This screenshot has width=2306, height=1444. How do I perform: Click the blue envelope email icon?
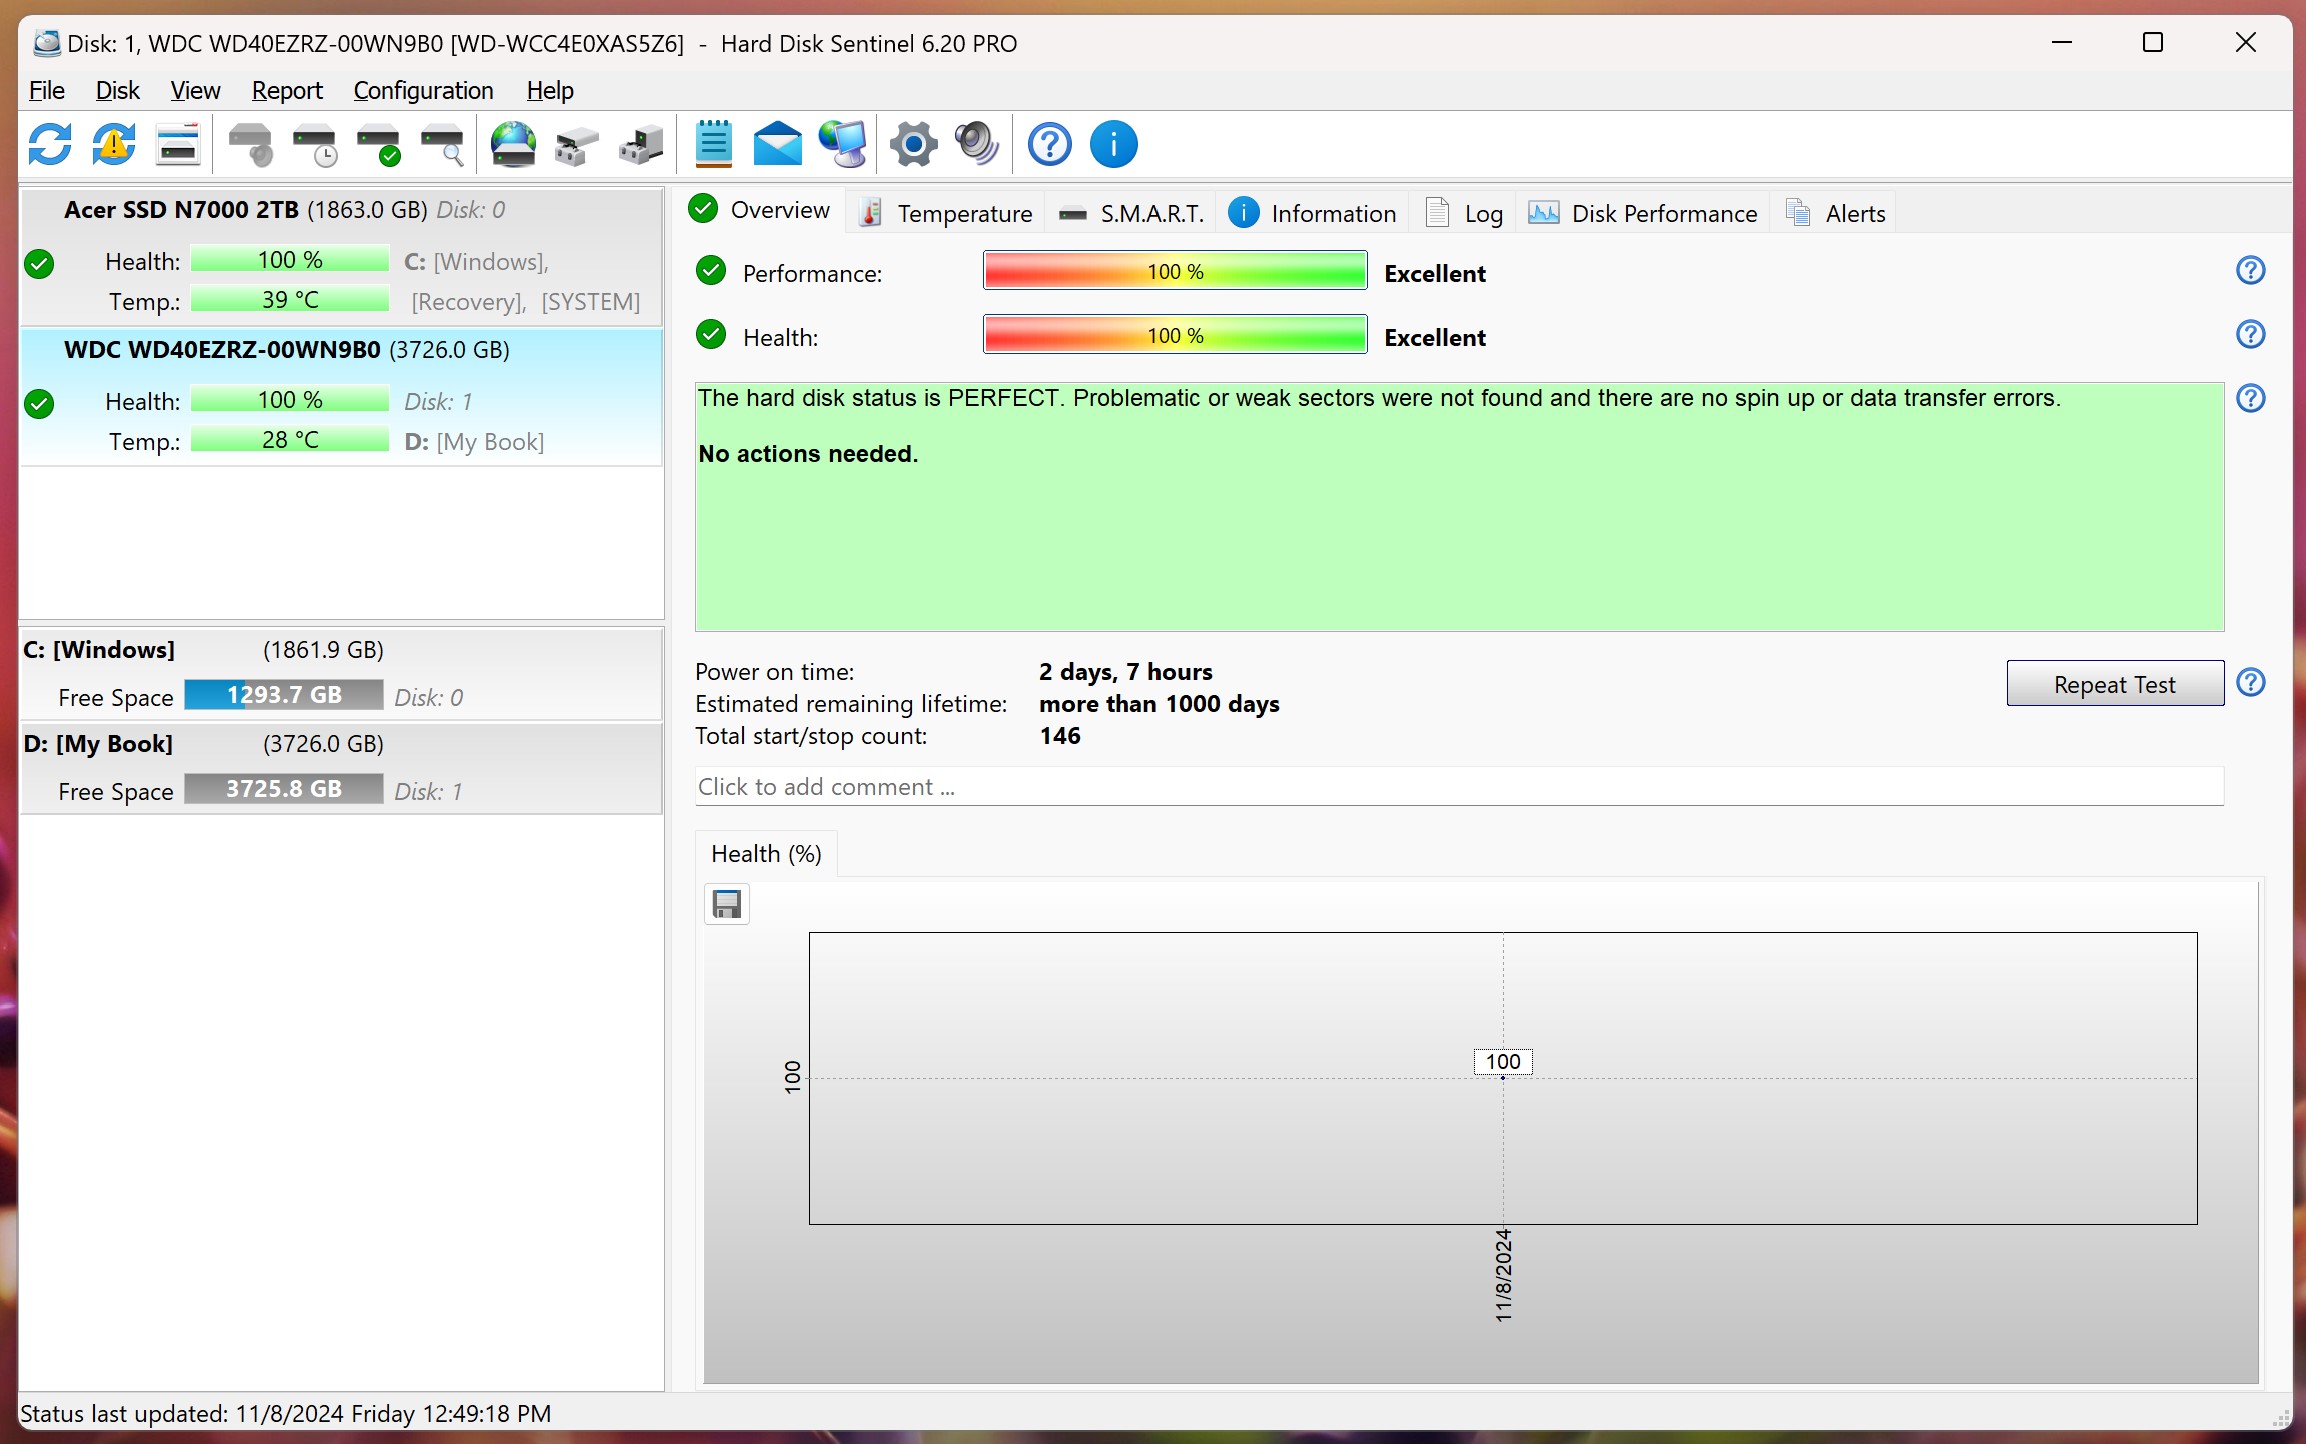pos(777,144)
